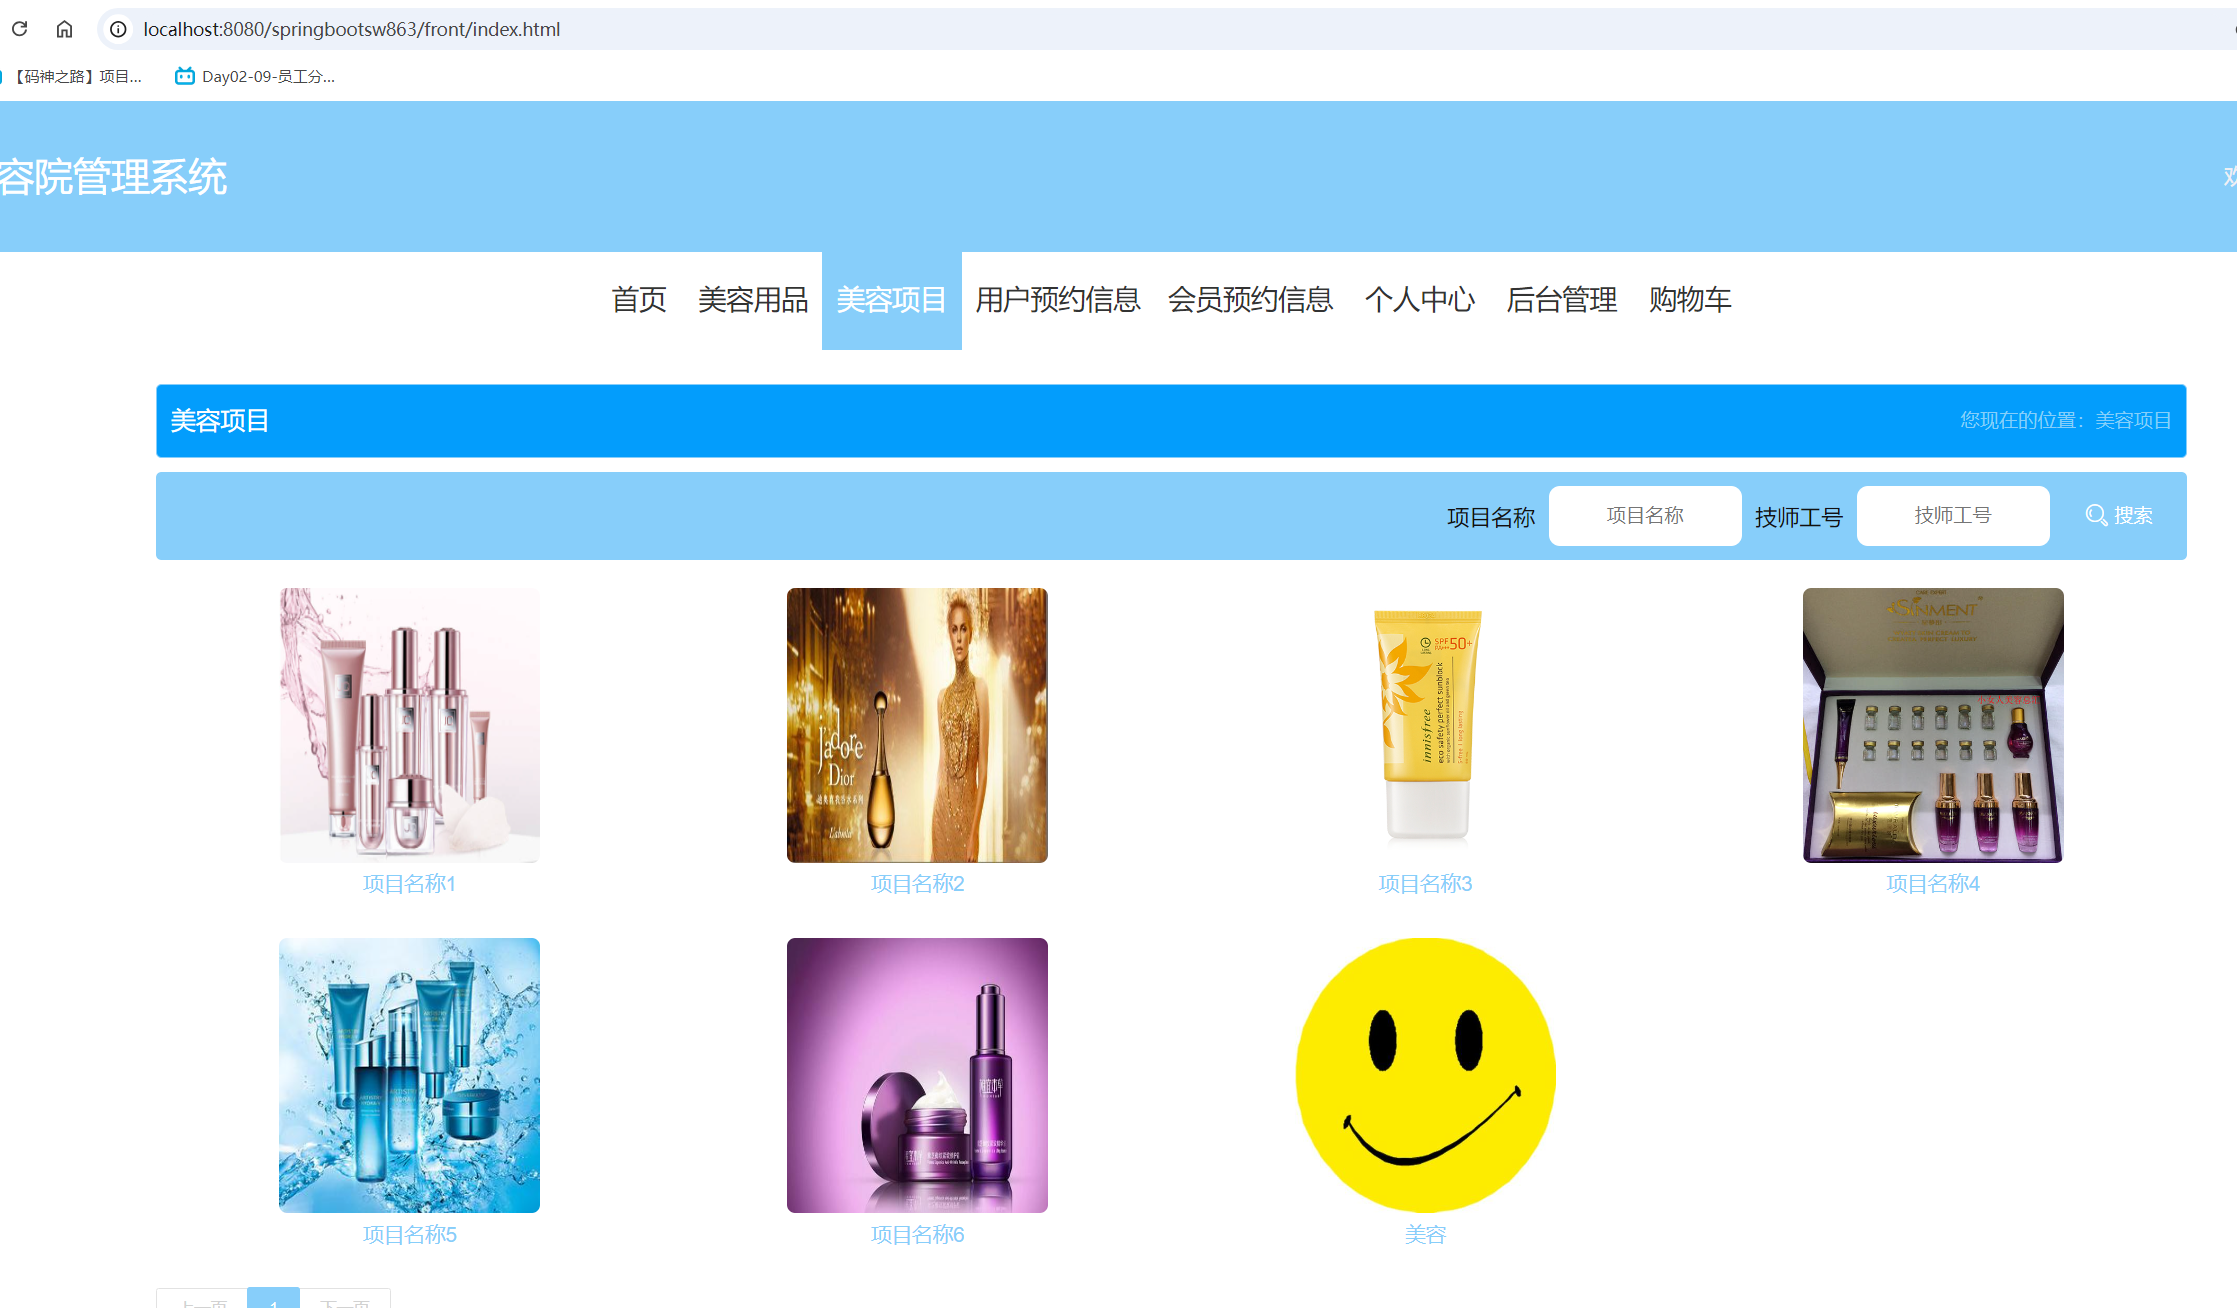Open 用户预约信息 page

coord(1057,300)
